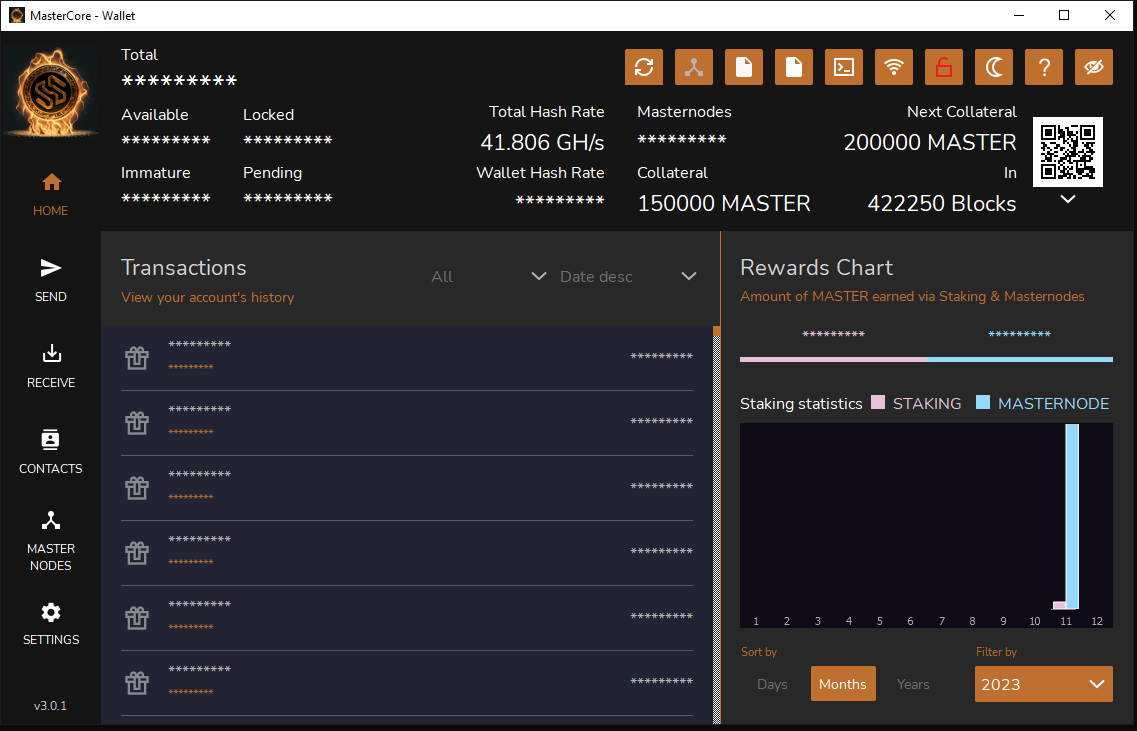Click the red unlocked padlock icon
The width and height of the screenshot is (1137, 731).
[943, 67]
